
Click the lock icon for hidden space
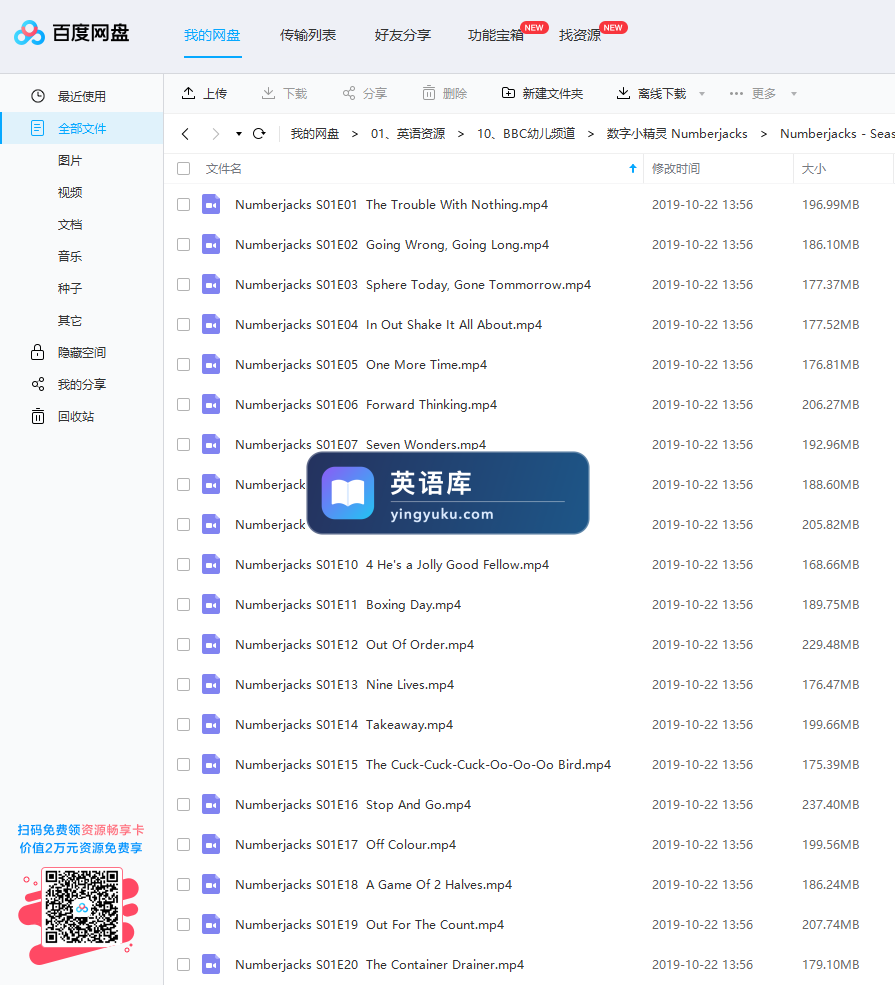coord(38,352)
